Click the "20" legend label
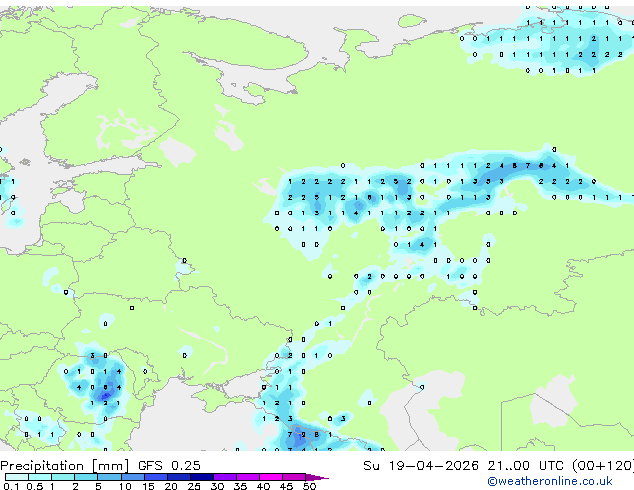The width and height of the screenshot is (634, 490). tap(171, 486)
